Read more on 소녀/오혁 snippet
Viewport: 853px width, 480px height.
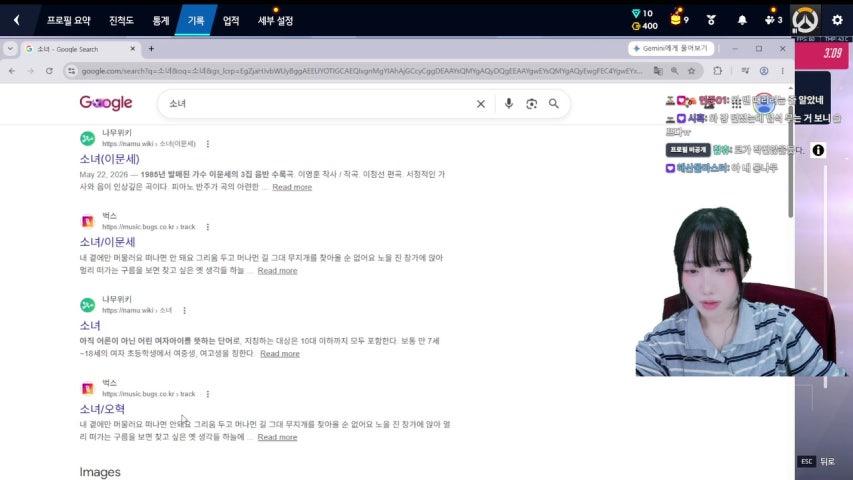pos(277,437)
